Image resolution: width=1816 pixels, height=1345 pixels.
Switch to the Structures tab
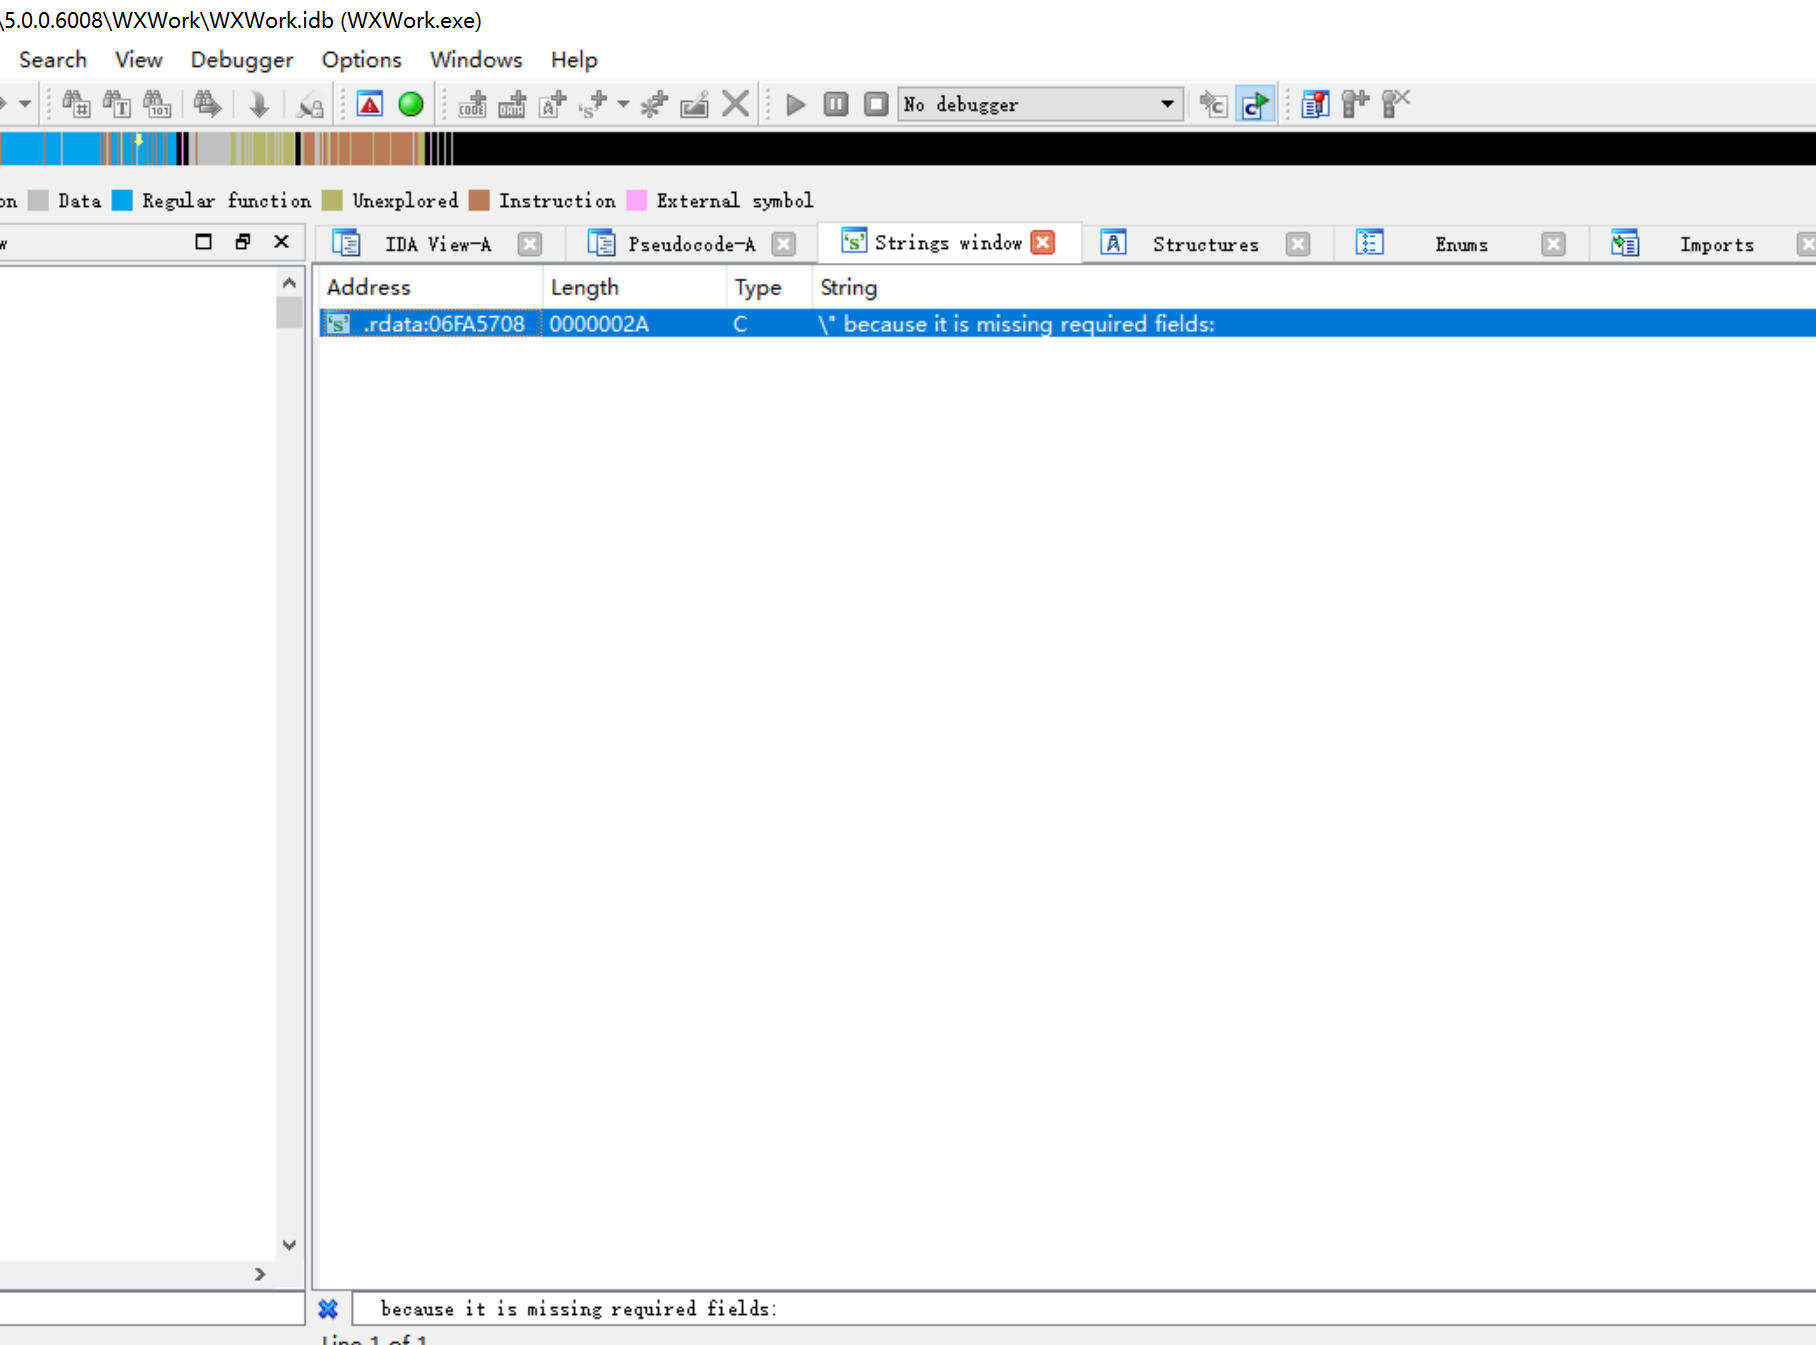click(1205, 244)
